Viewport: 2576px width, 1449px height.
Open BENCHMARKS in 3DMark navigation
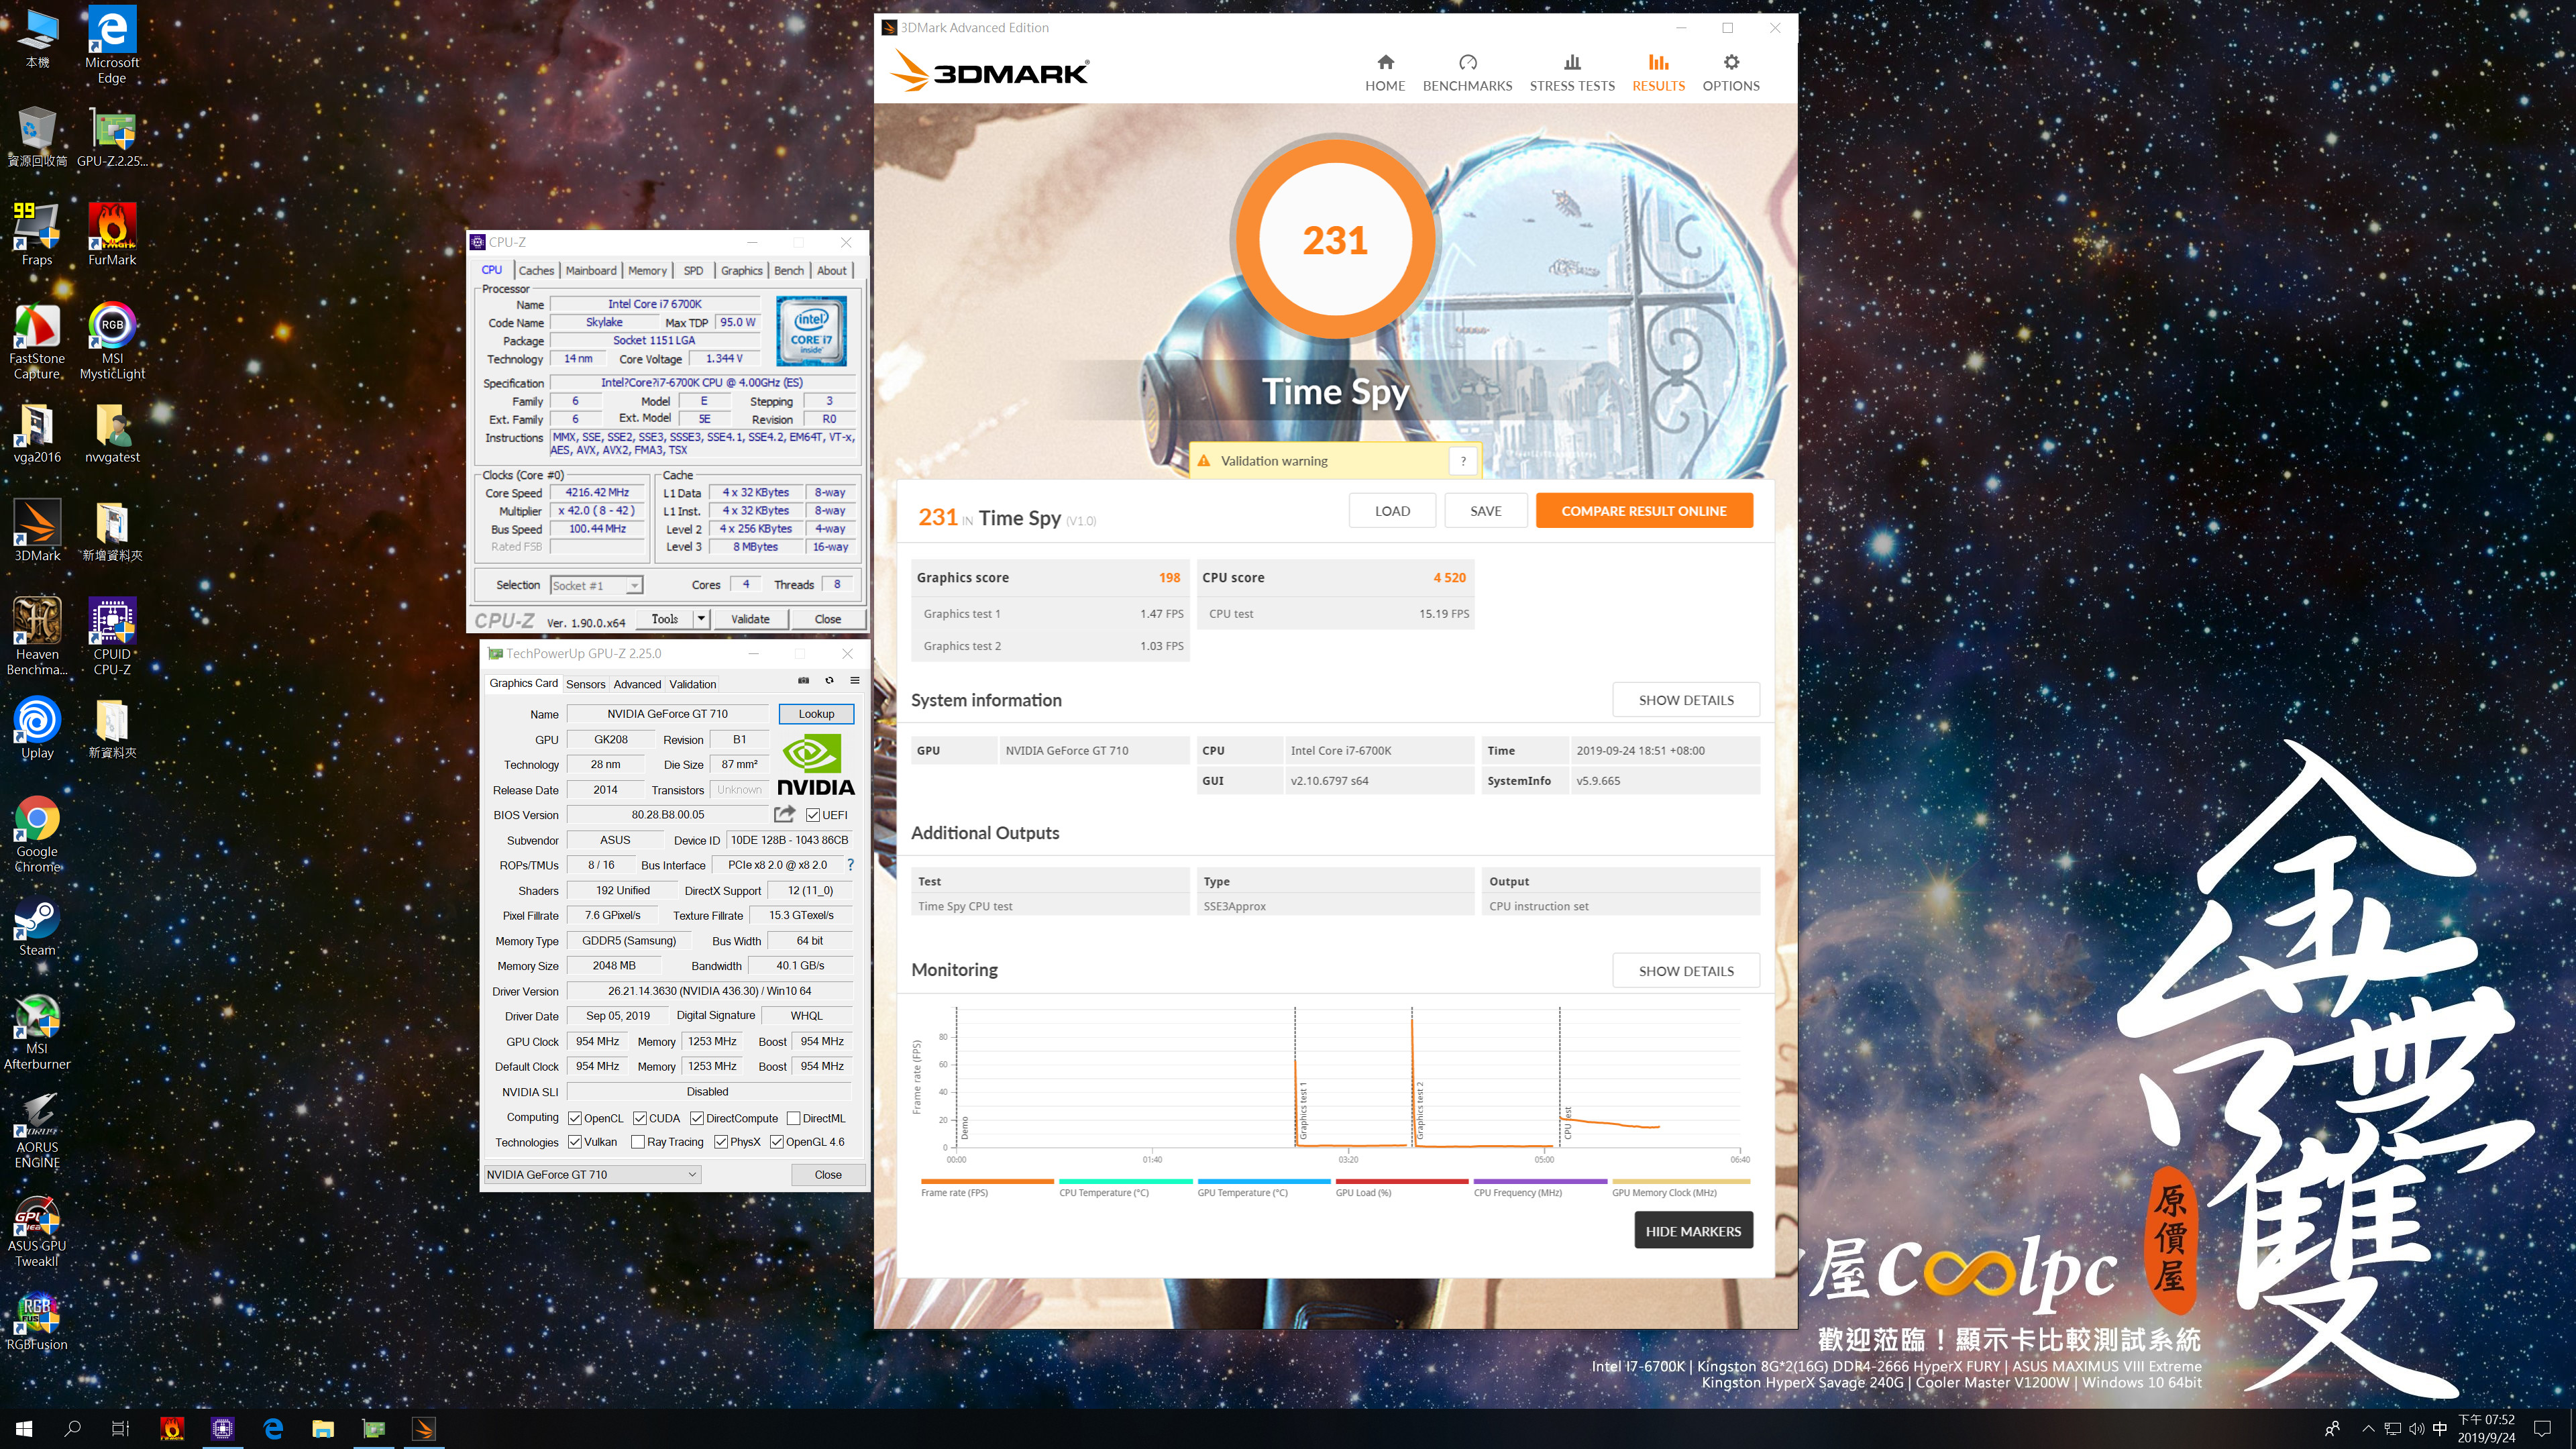[x=1467, y=73]
